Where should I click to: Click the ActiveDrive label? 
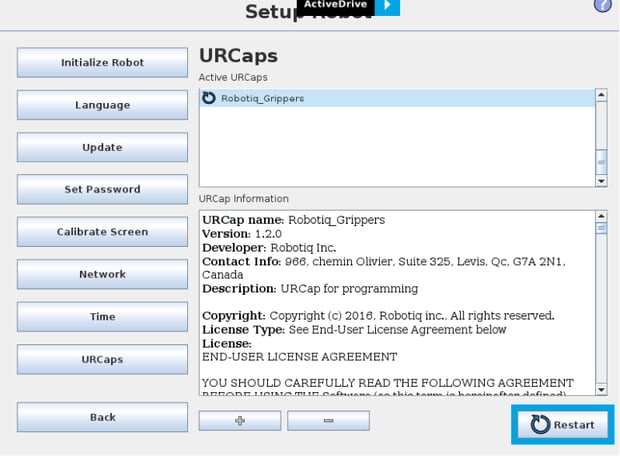point(335,6)
